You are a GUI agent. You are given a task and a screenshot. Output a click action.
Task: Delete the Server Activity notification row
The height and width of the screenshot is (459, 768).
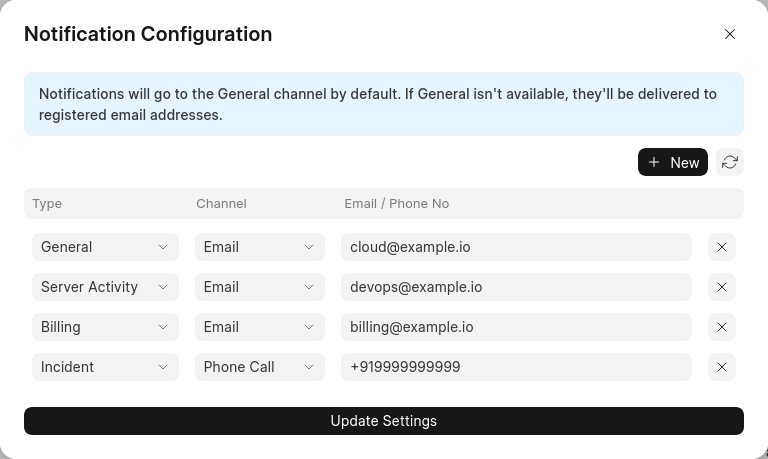(x=722, y=287)
